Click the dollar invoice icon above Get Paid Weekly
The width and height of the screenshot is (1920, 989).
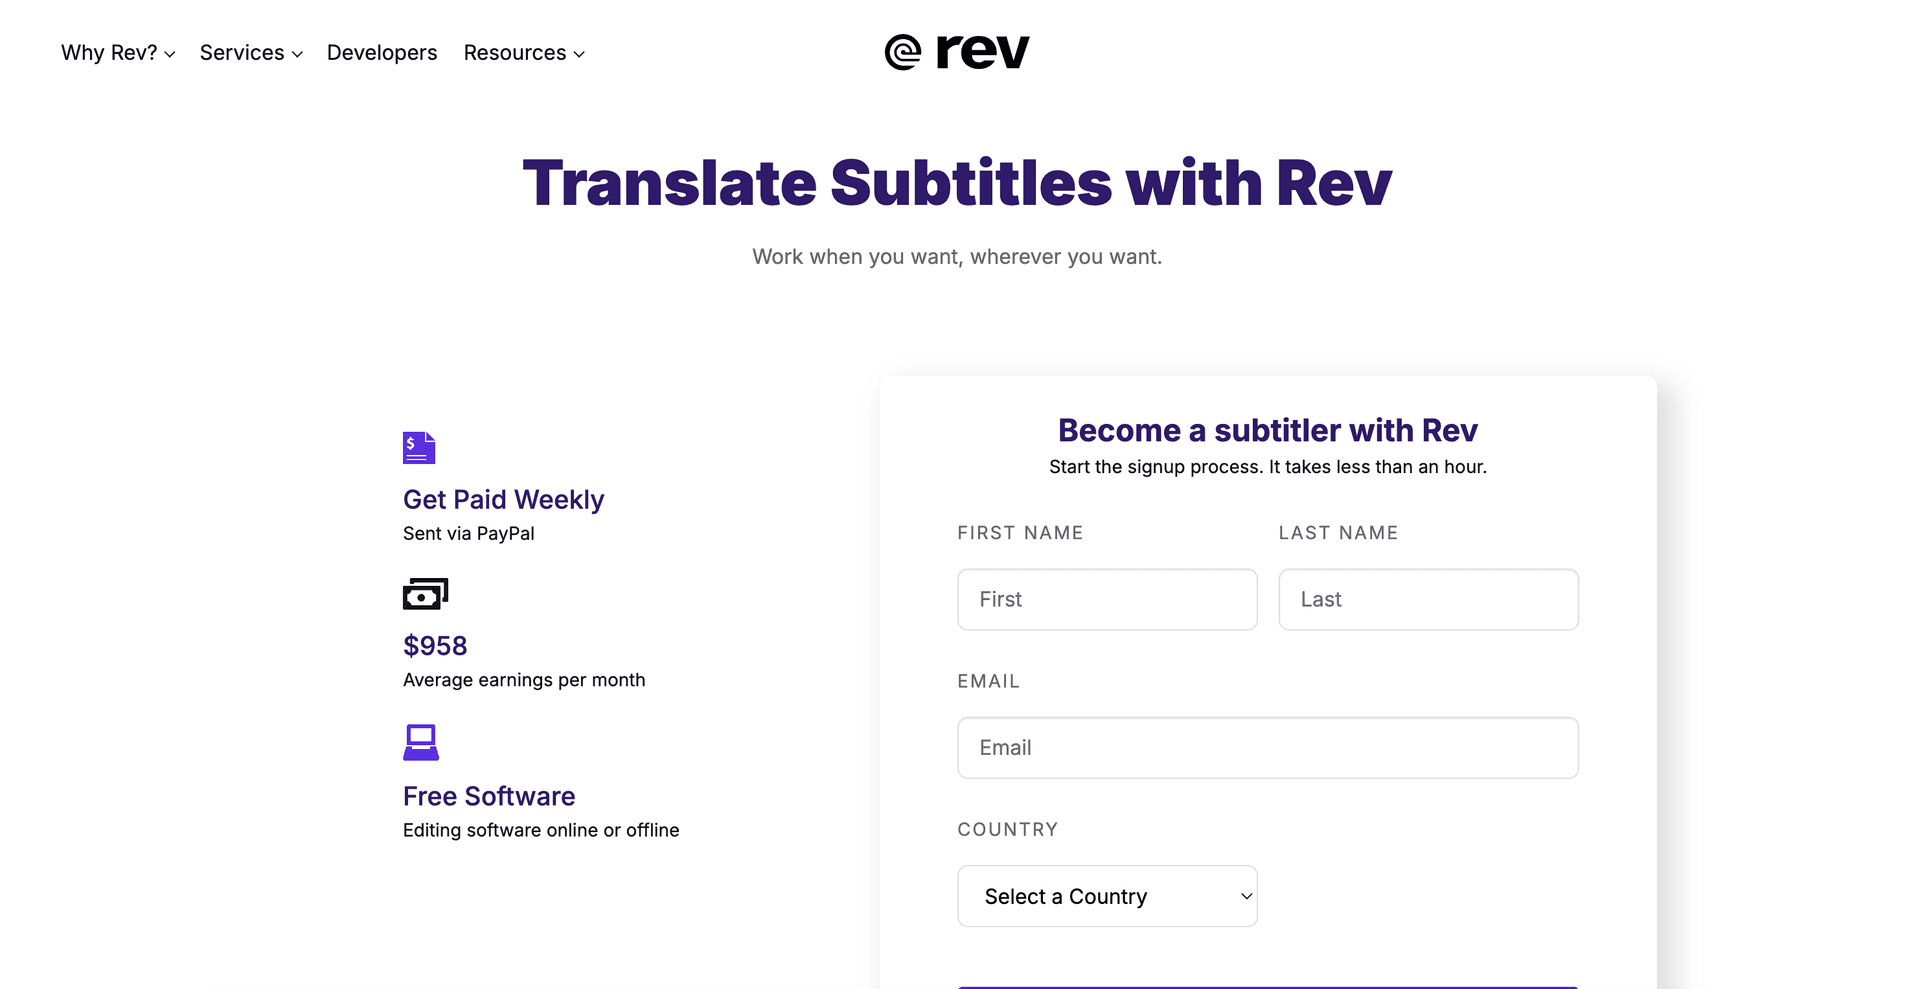[x=419, y=448]
